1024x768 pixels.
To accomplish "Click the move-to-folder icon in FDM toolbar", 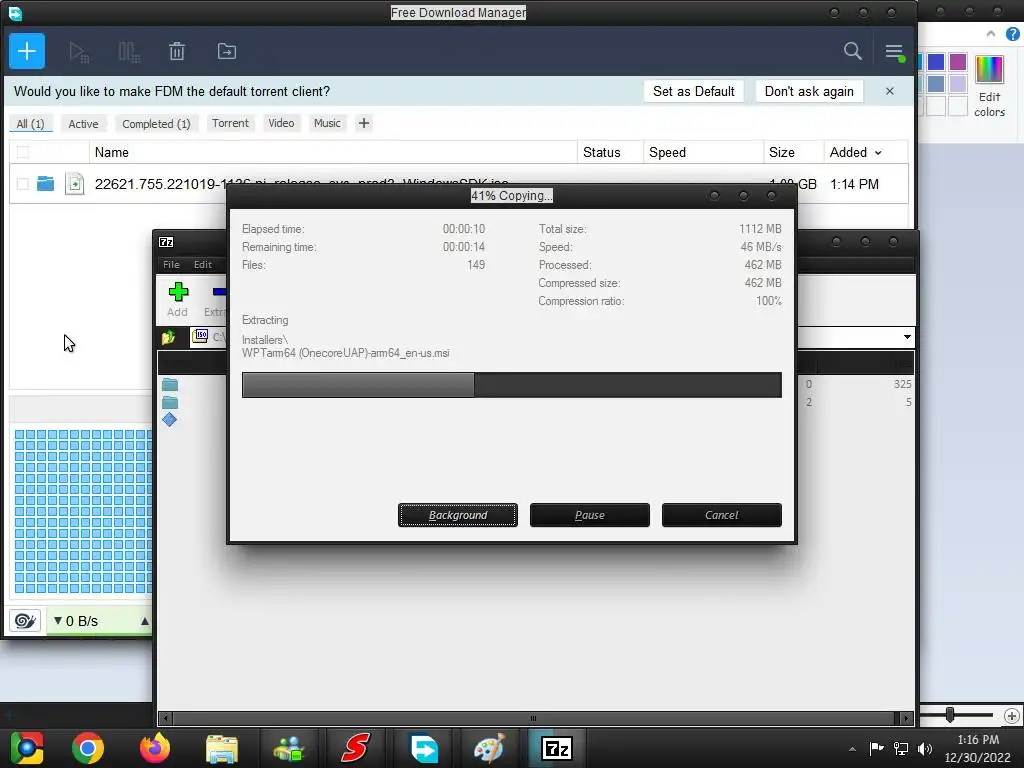I will [x=227, y=52].
